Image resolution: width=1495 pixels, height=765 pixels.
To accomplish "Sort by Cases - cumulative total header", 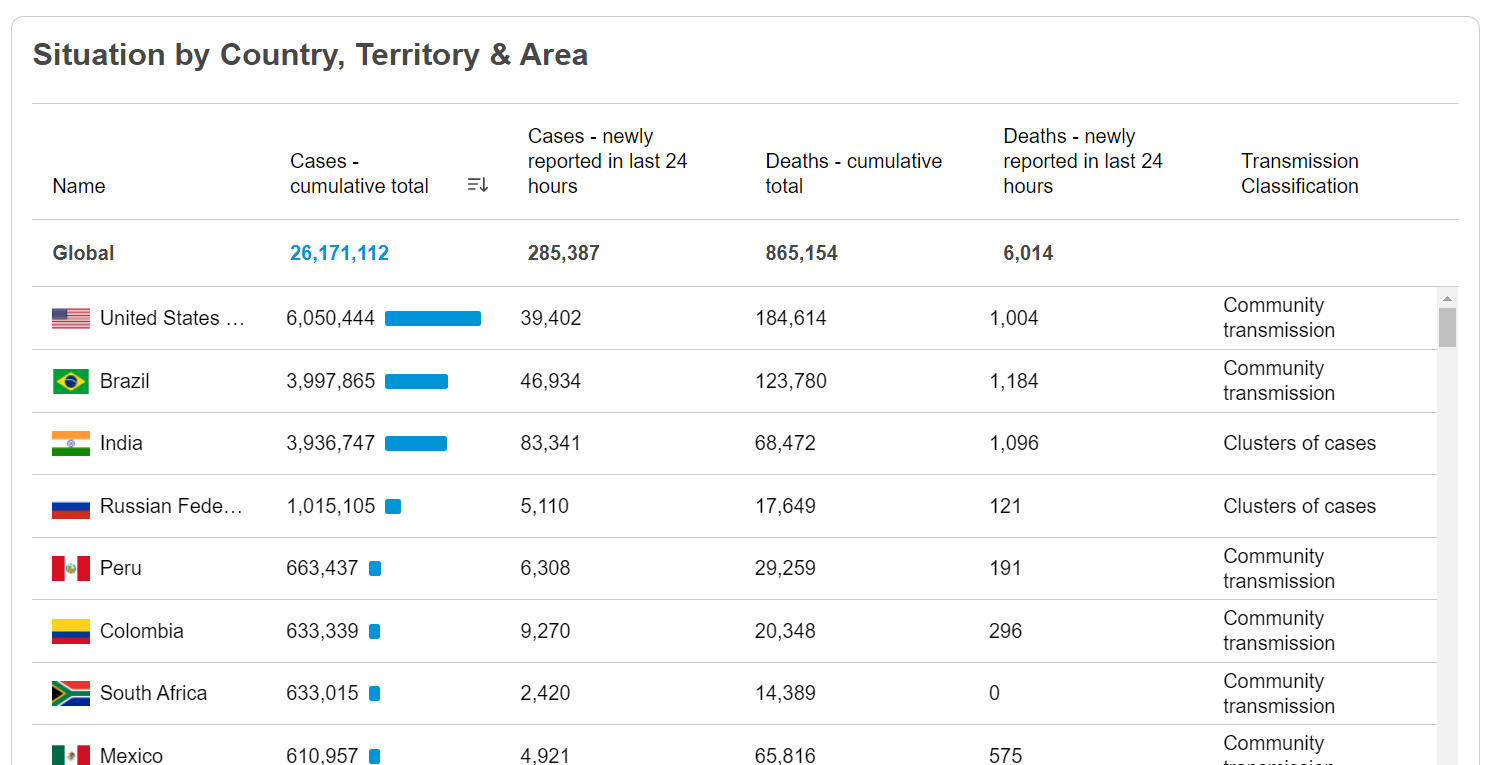I will tap(359, 173).
